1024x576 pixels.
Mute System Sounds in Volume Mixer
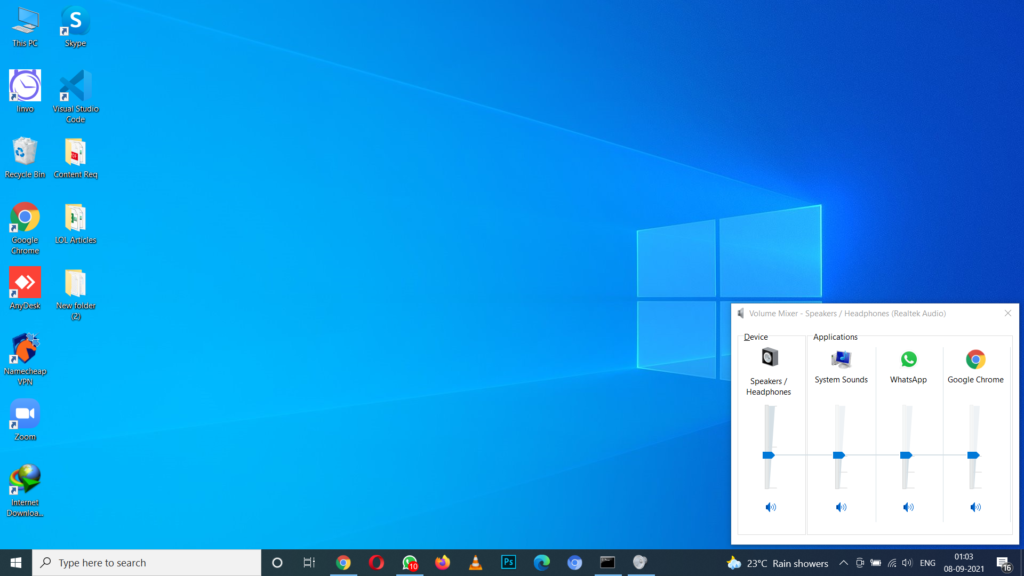point(841,507)
